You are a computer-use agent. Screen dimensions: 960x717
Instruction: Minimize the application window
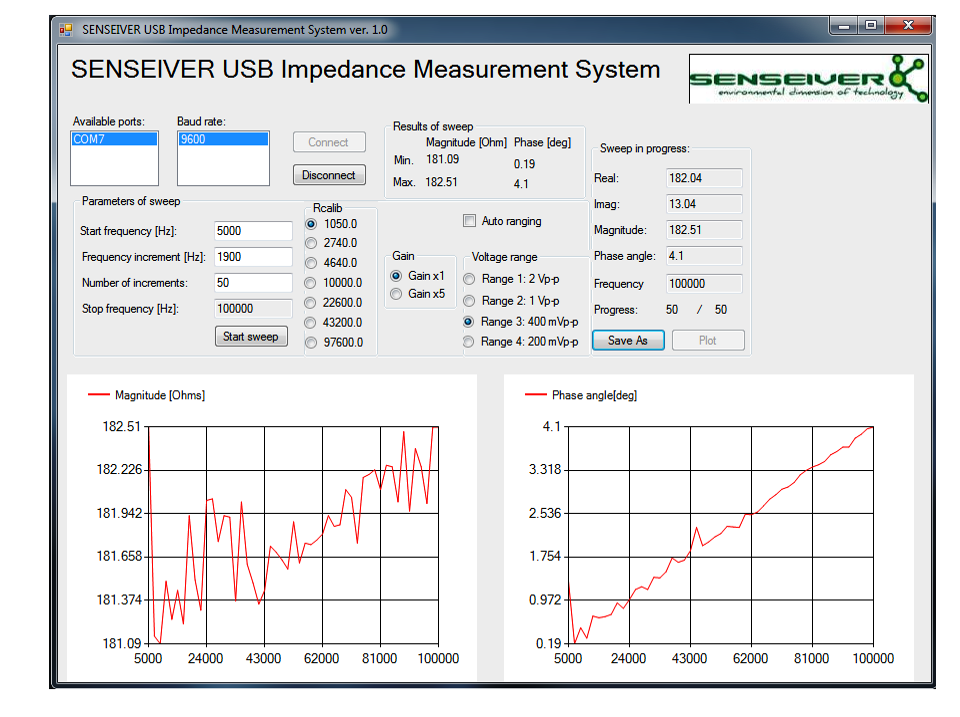[x=844, y=27]
